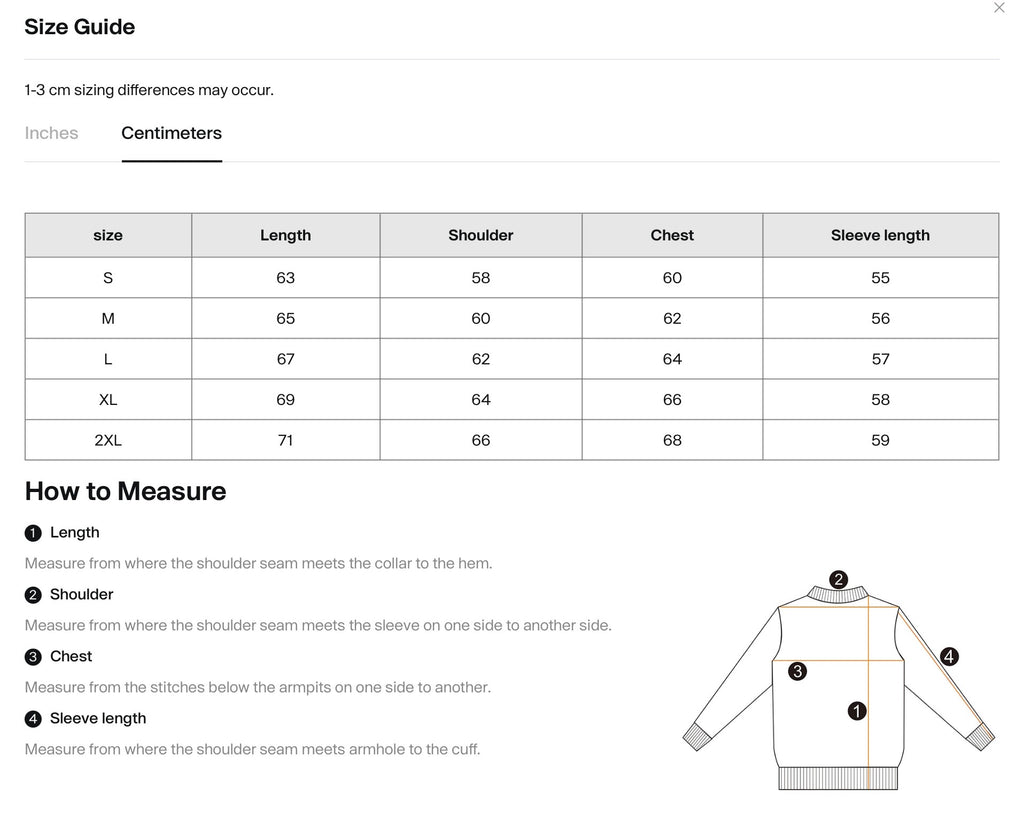Close the Size Guide dialog
The height and width of the screenshot is (819, 1024).
pos(998,8)
